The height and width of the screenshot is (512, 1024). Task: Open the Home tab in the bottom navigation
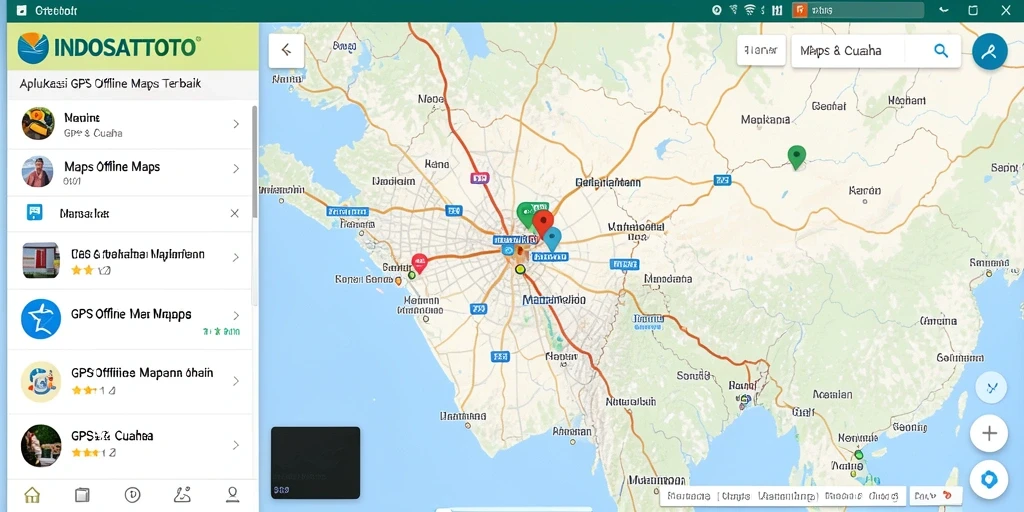(x=32, y=495)
